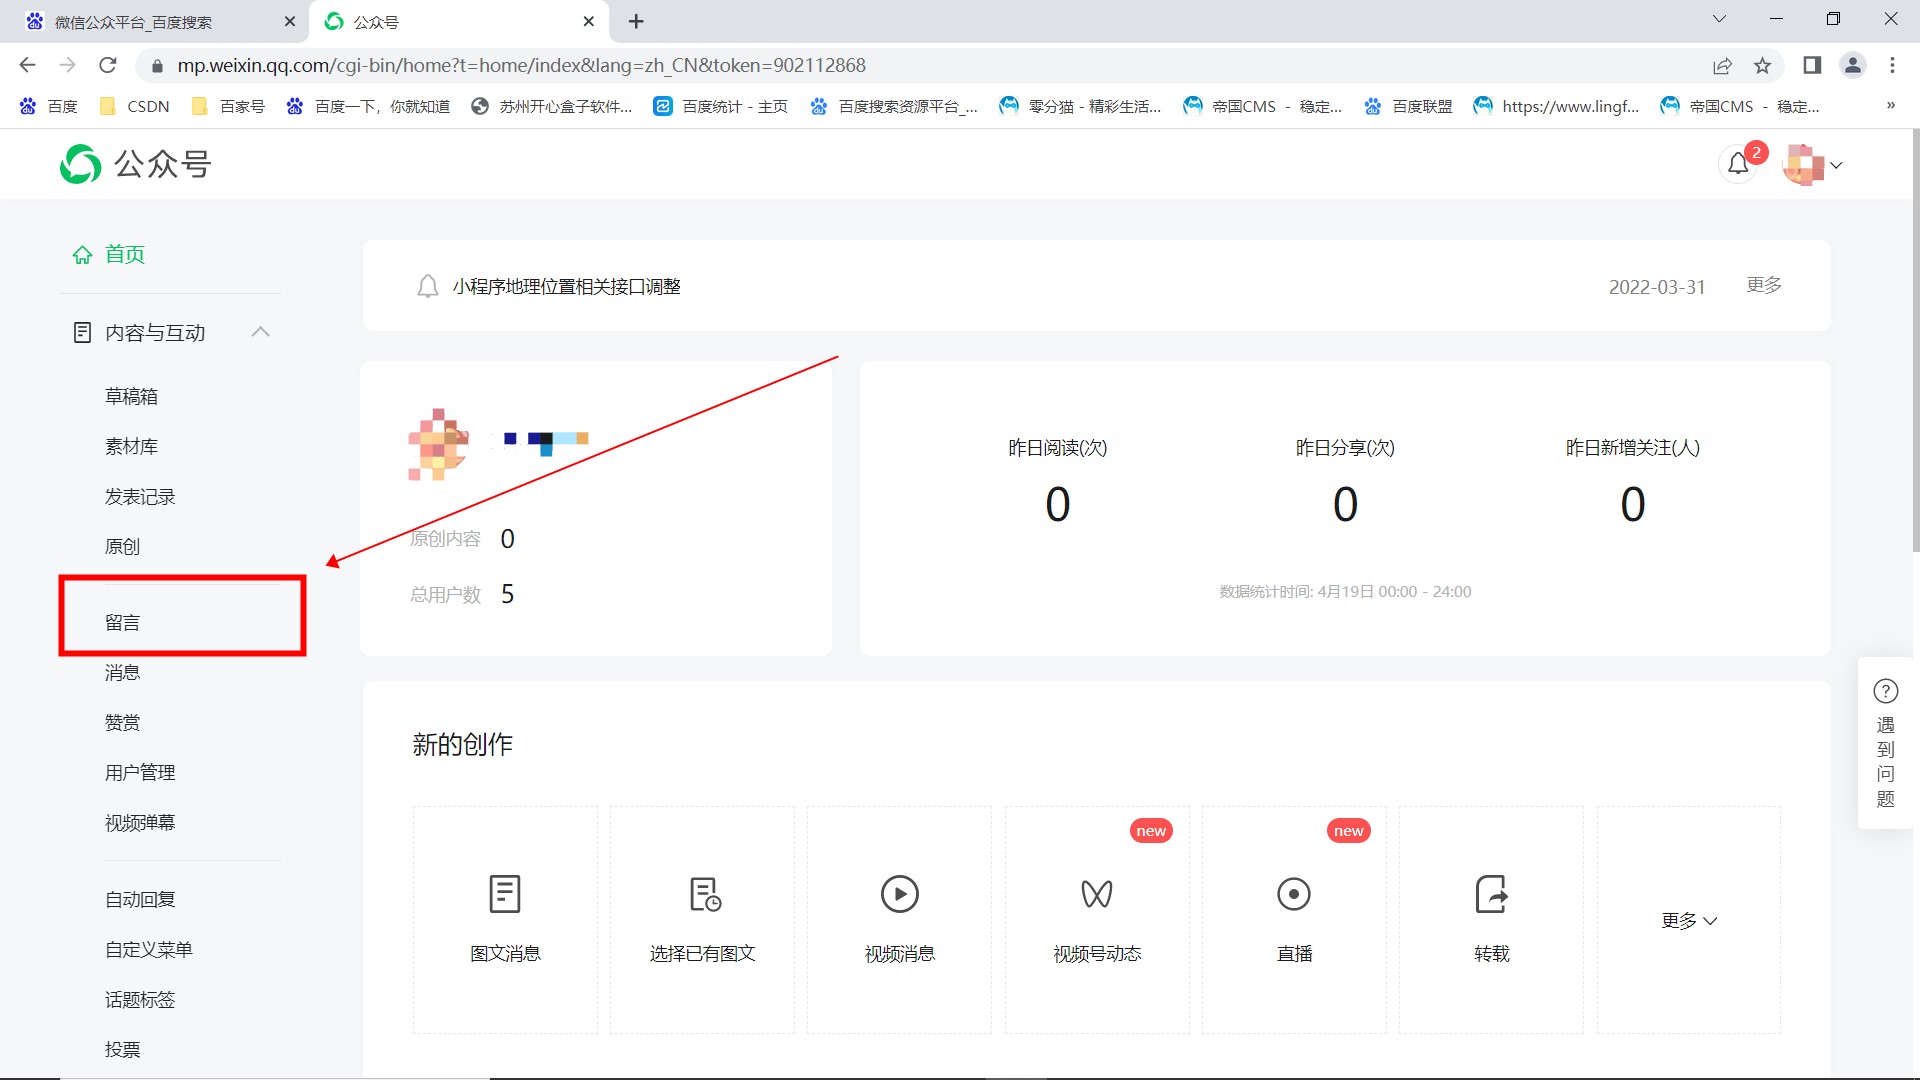Click the share page icon in the address bar
1920x1080 pixels.
(1722, 65)
